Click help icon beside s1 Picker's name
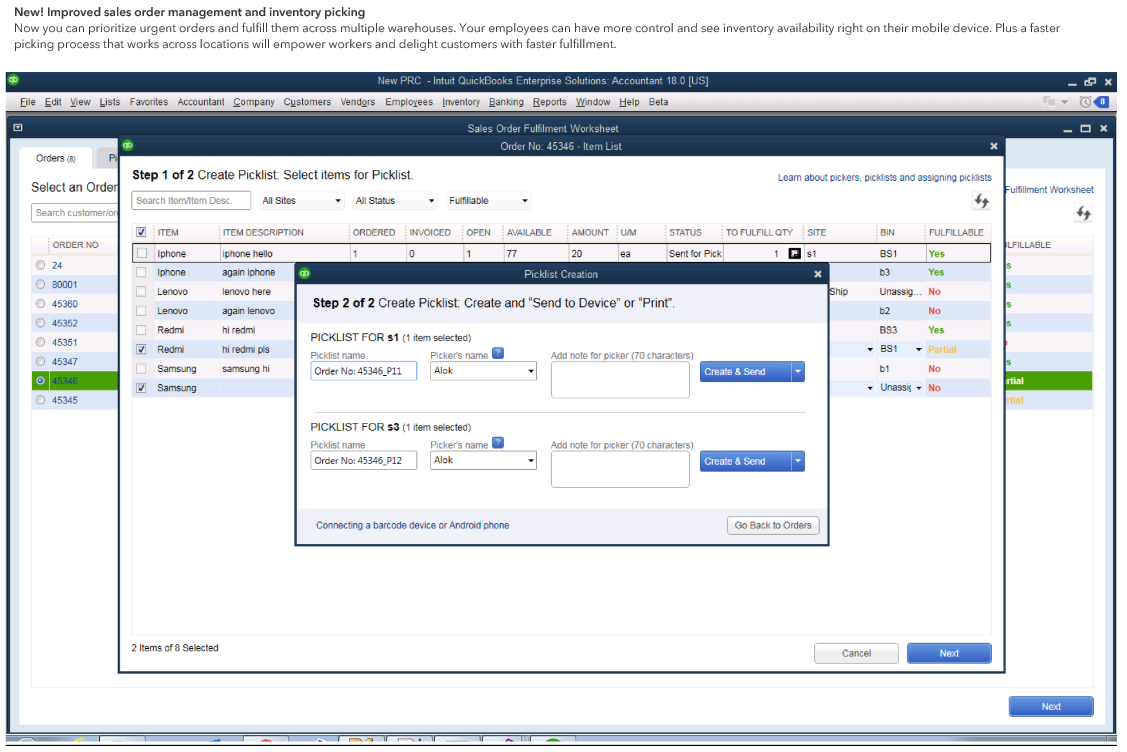The image size is (1127, 752). coord(498,354)
